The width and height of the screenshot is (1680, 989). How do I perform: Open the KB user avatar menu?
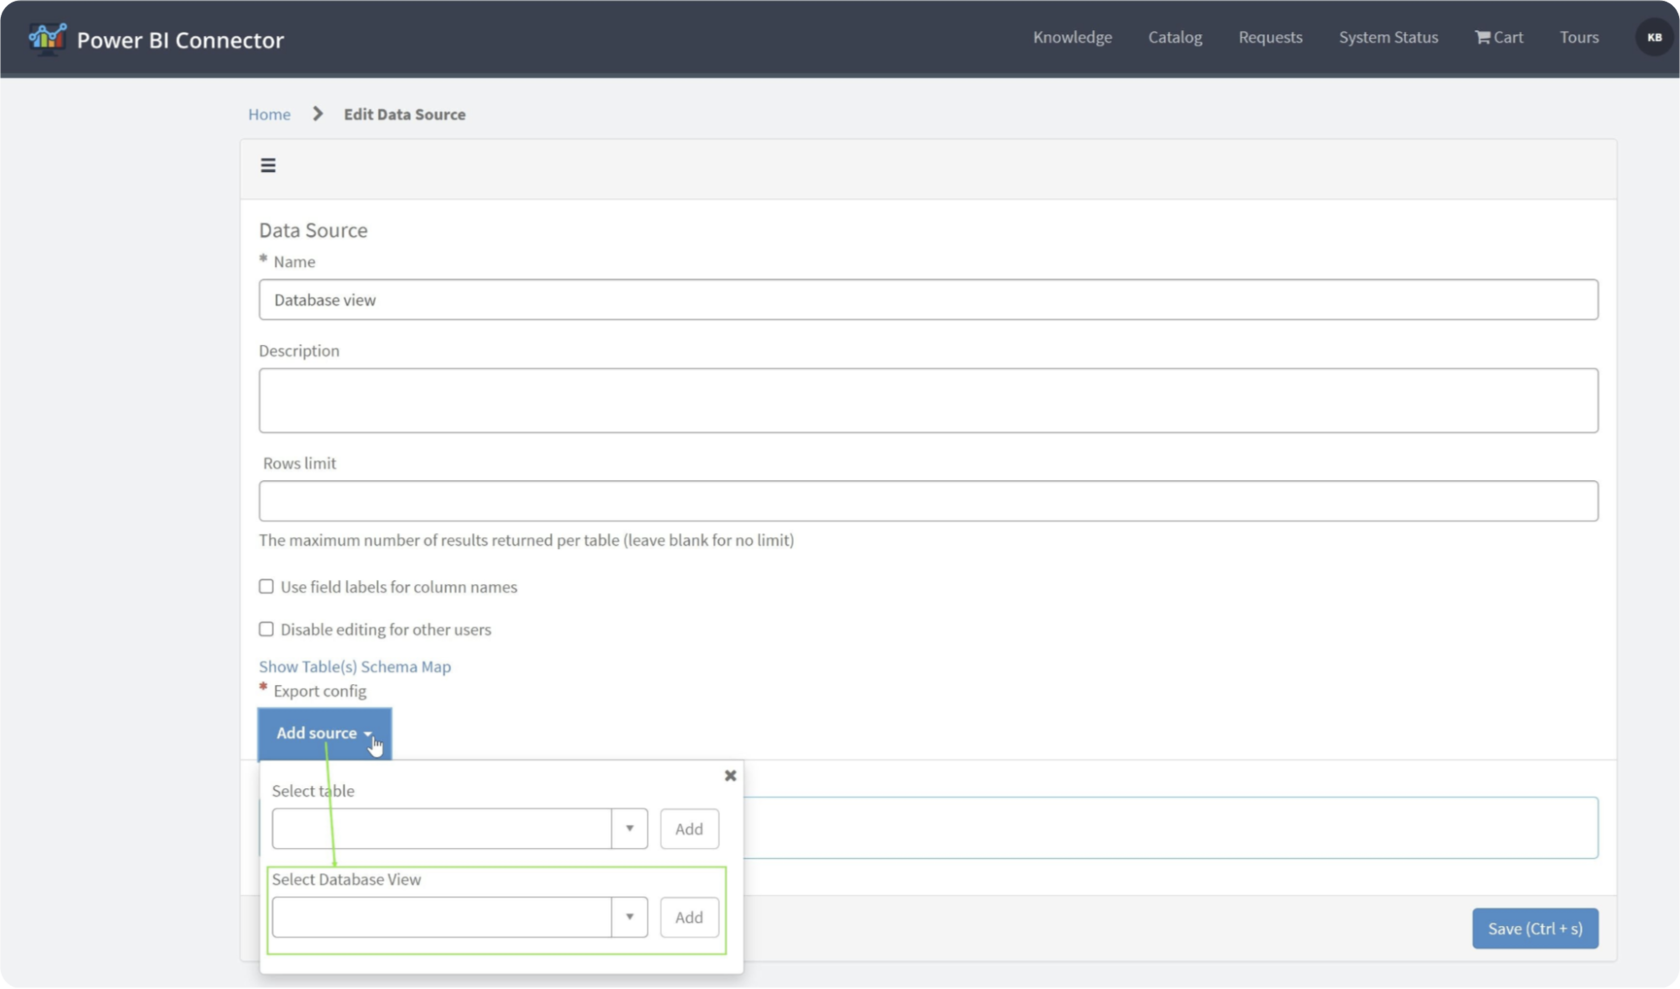click(1652, 37)
